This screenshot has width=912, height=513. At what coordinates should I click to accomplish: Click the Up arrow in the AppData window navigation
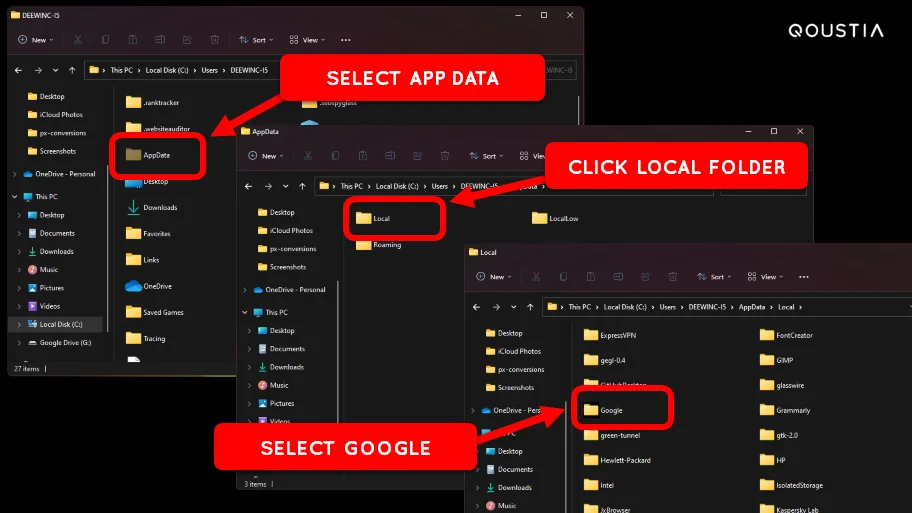point(302,186)
